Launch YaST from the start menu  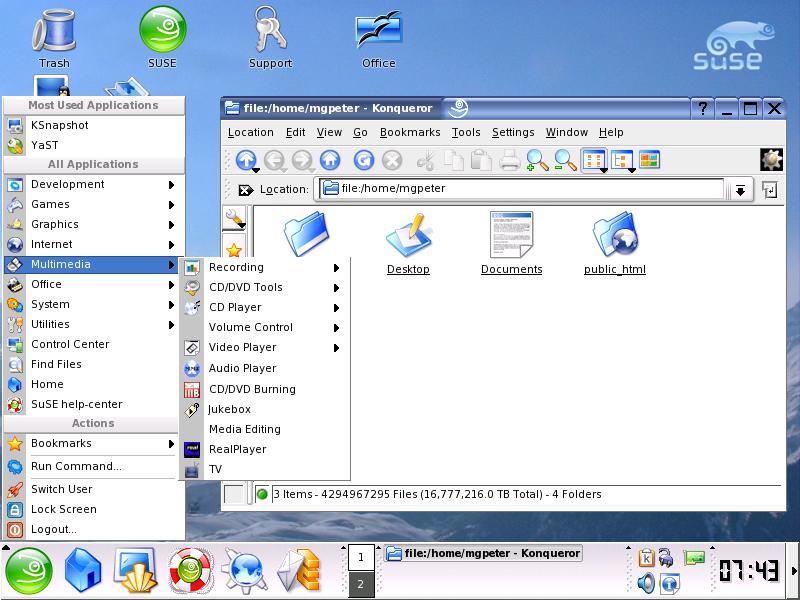tap(92, 145)
